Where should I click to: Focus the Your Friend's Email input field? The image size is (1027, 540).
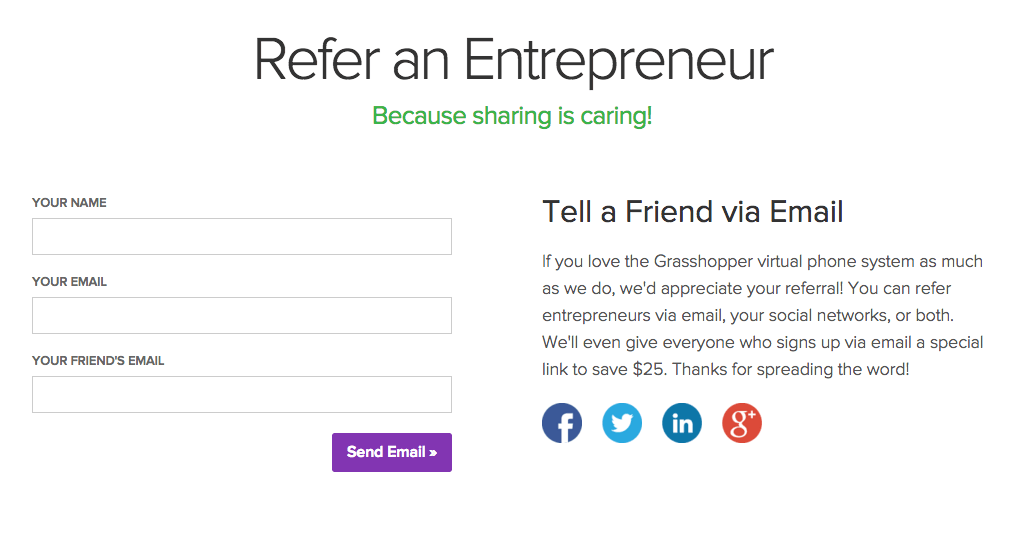[x=242, y=395]
